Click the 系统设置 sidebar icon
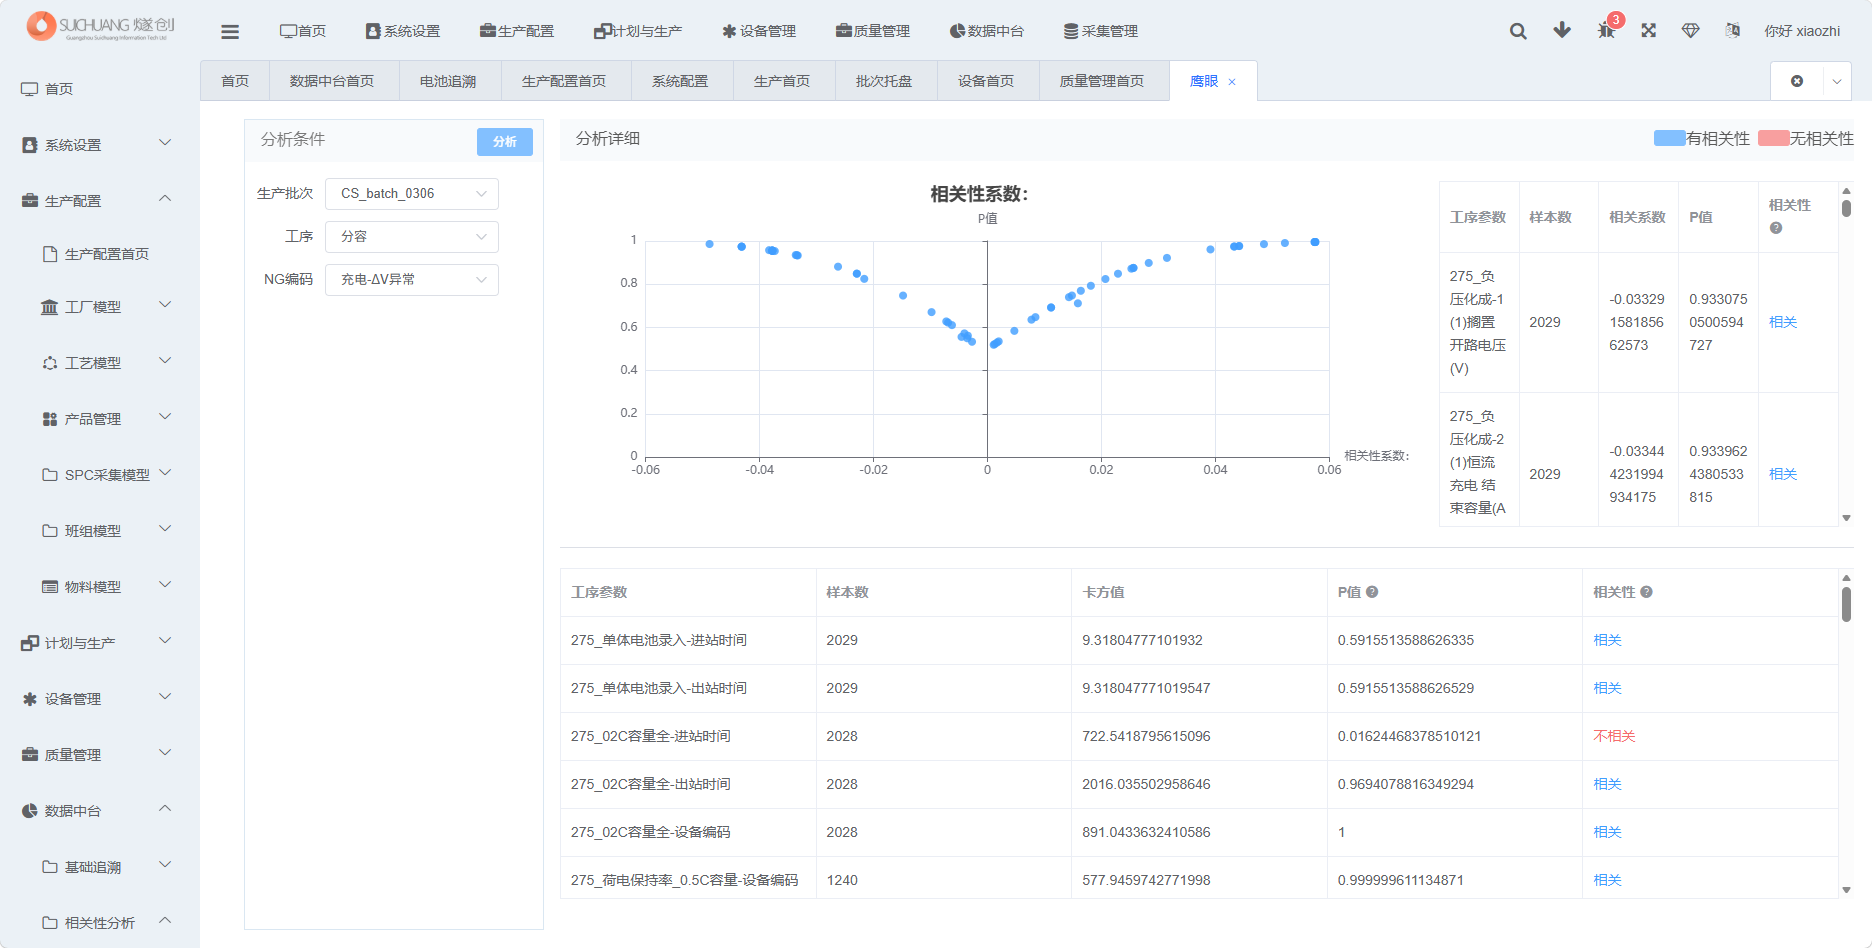The image size is (1872, 948). click(30, 145)
